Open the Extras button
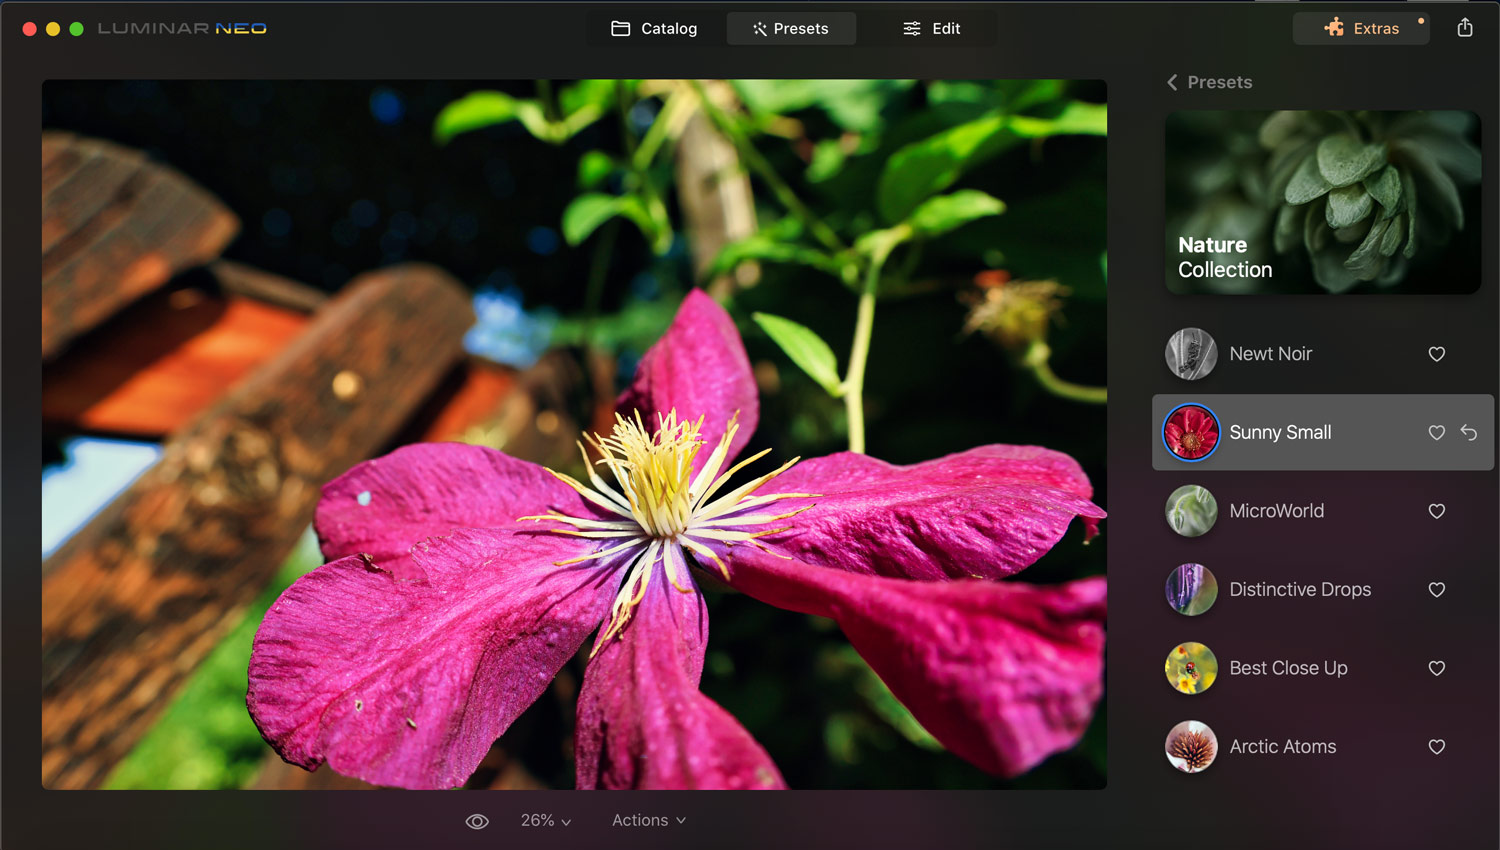The width and height of the screenshot is (1500, 850). [x=1361, y=28]
